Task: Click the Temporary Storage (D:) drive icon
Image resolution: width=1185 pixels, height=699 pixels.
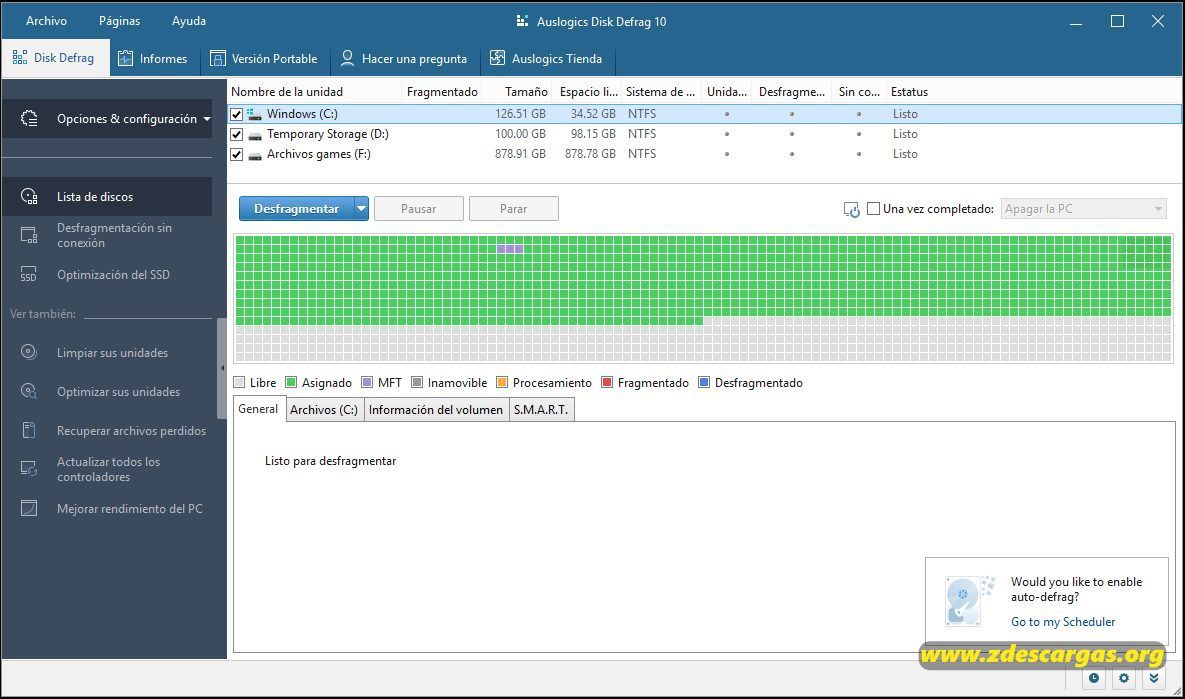Action: tap(255, 135)
